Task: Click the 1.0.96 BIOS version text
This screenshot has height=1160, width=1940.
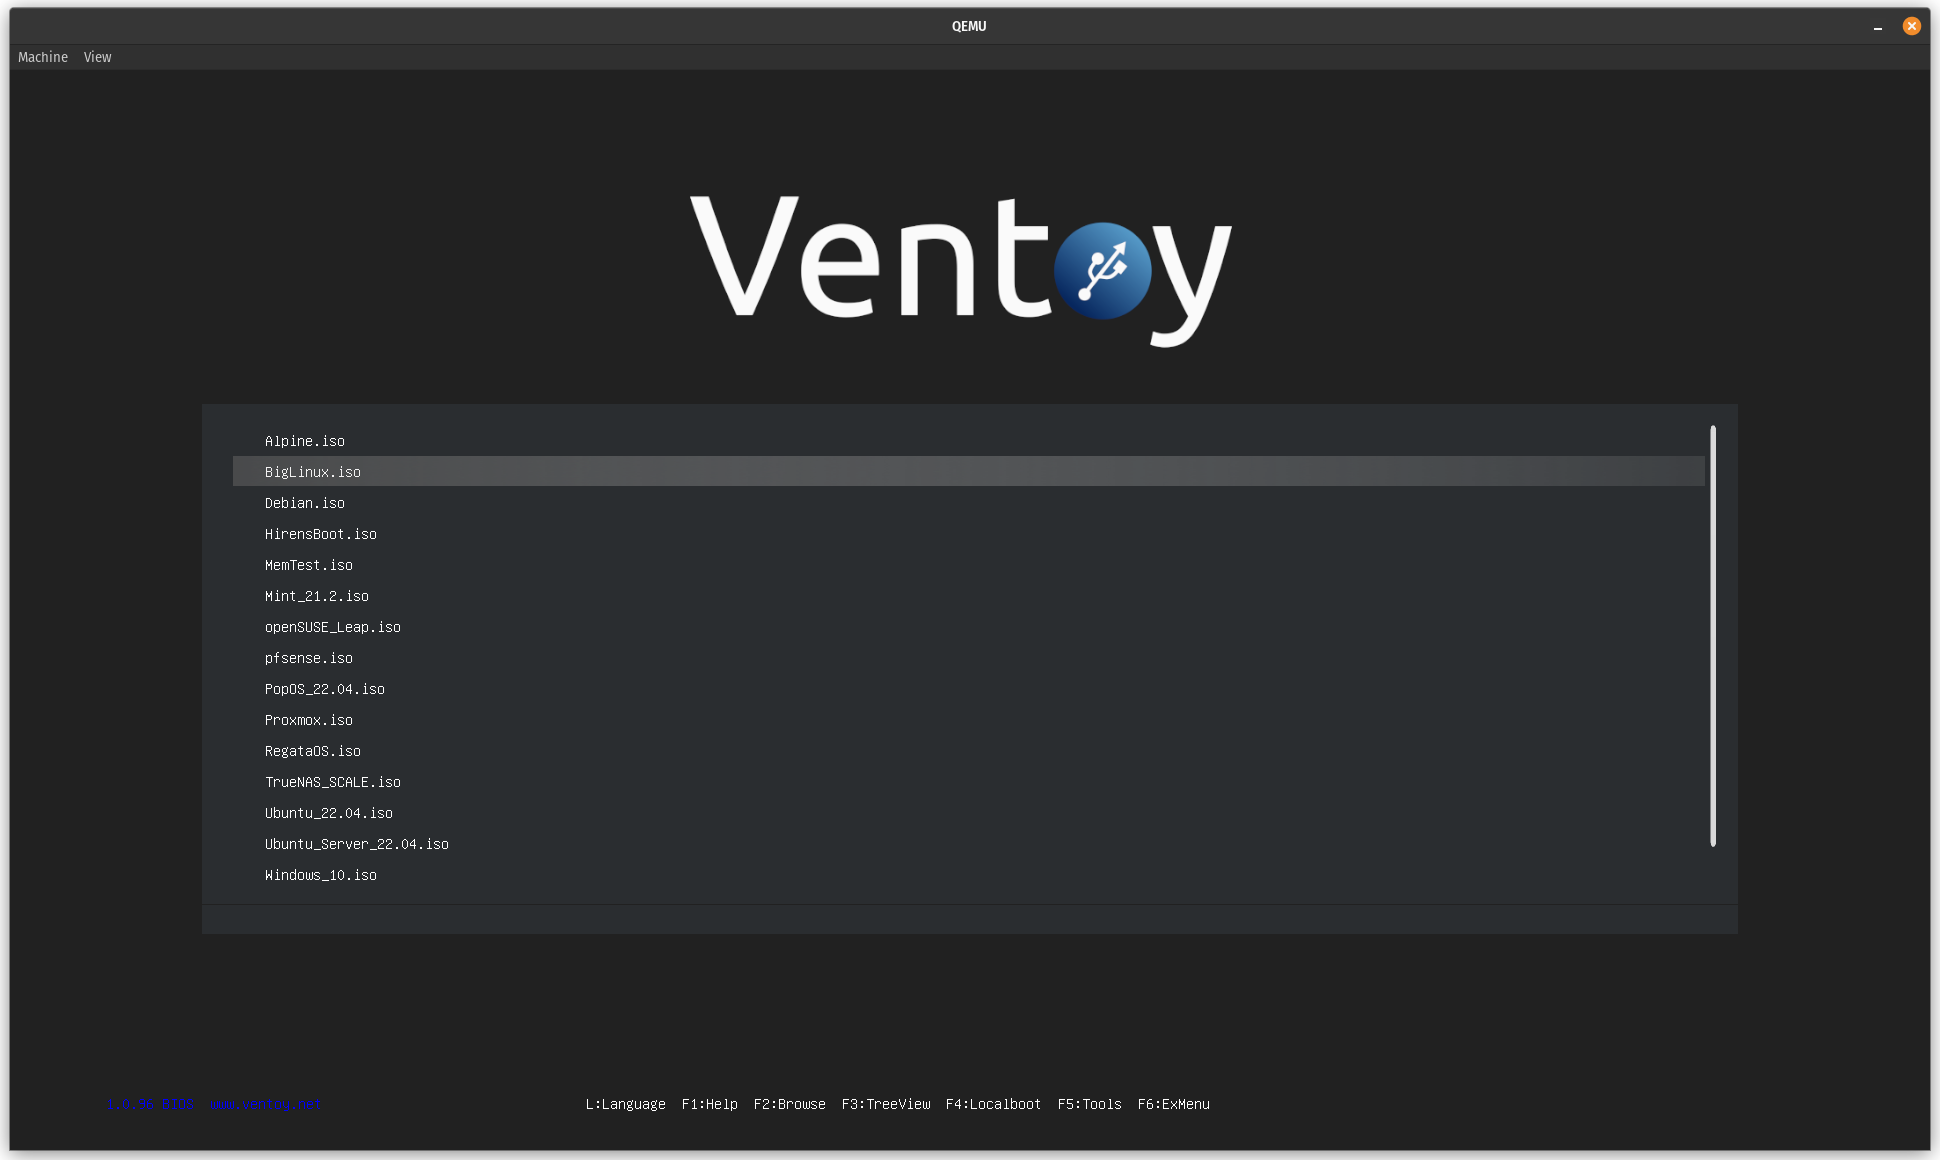Action: [x=150, y=1104]
